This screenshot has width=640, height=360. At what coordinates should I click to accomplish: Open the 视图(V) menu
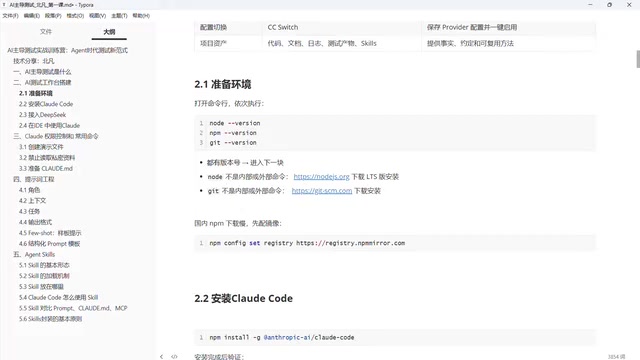coord(98,16)
